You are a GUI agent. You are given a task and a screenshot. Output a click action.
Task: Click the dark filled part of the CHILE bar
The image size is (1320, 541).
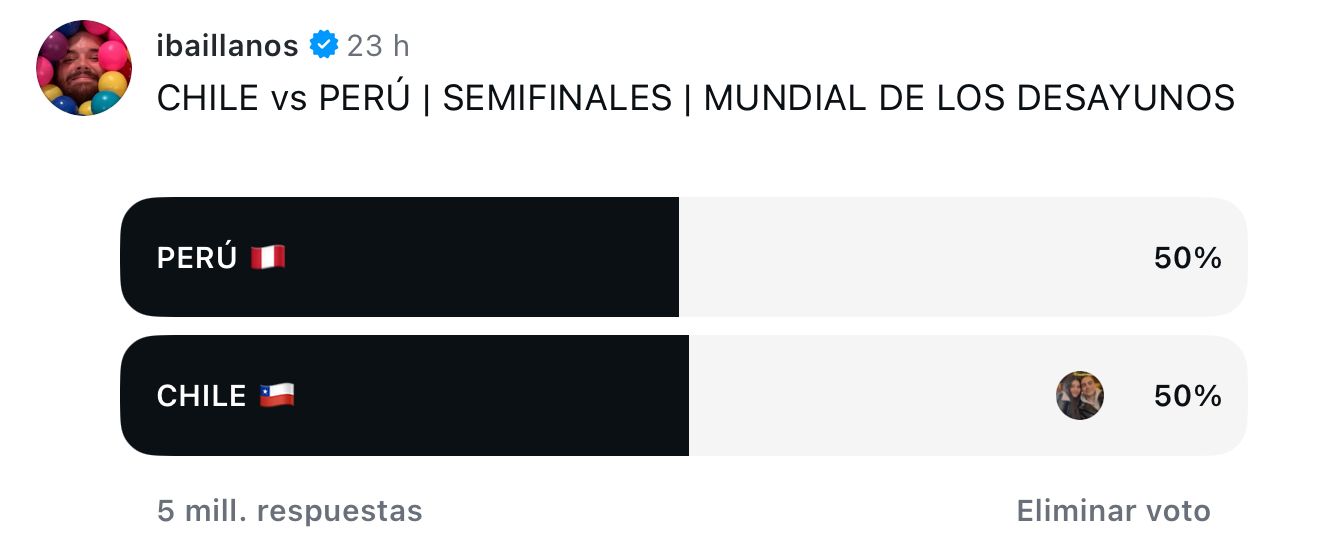(x=404, y=395)
